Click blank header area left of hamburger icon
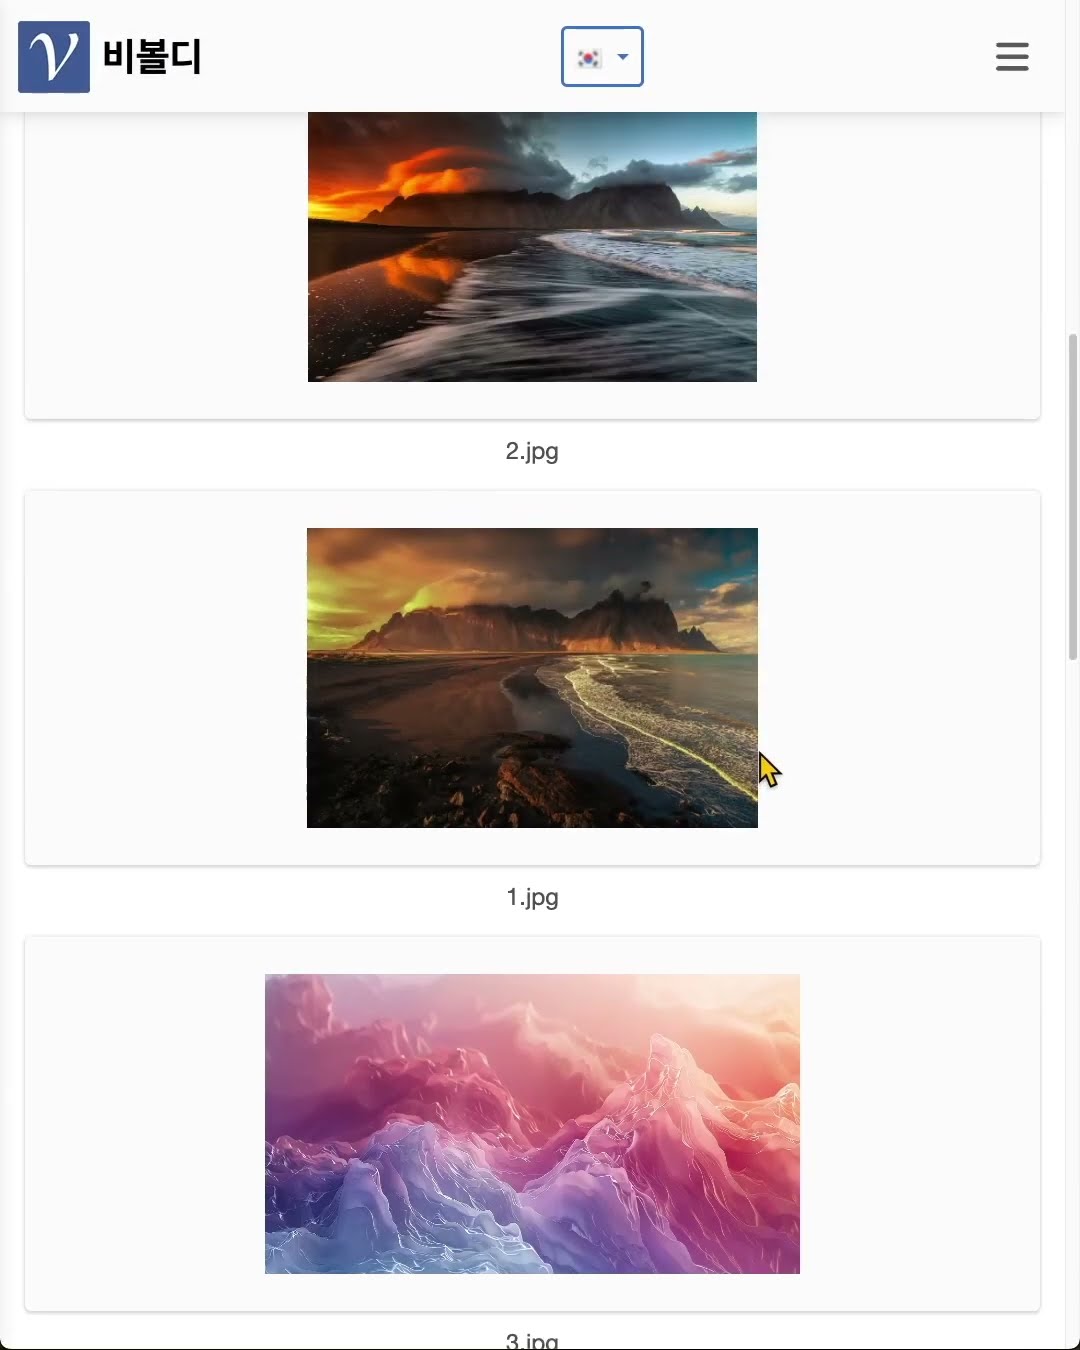 pyautogui.click(x=820, y=57)
